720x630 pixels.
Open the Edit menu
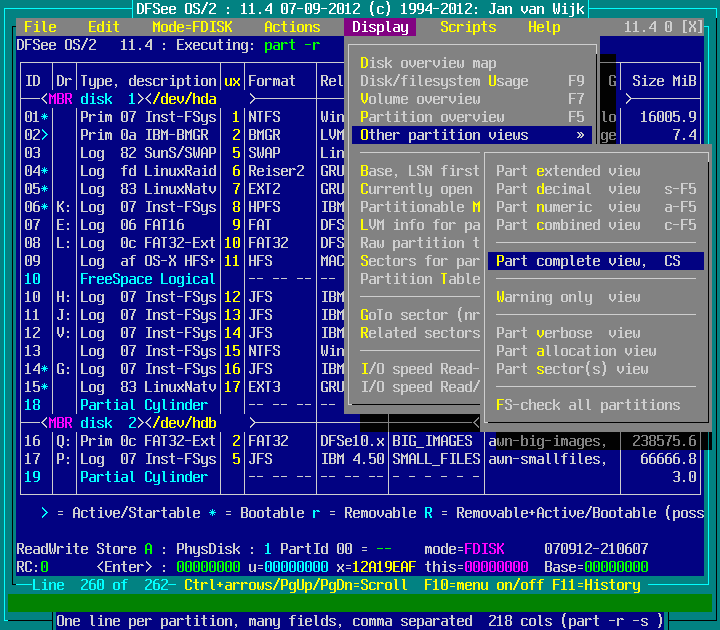(104, 27)
